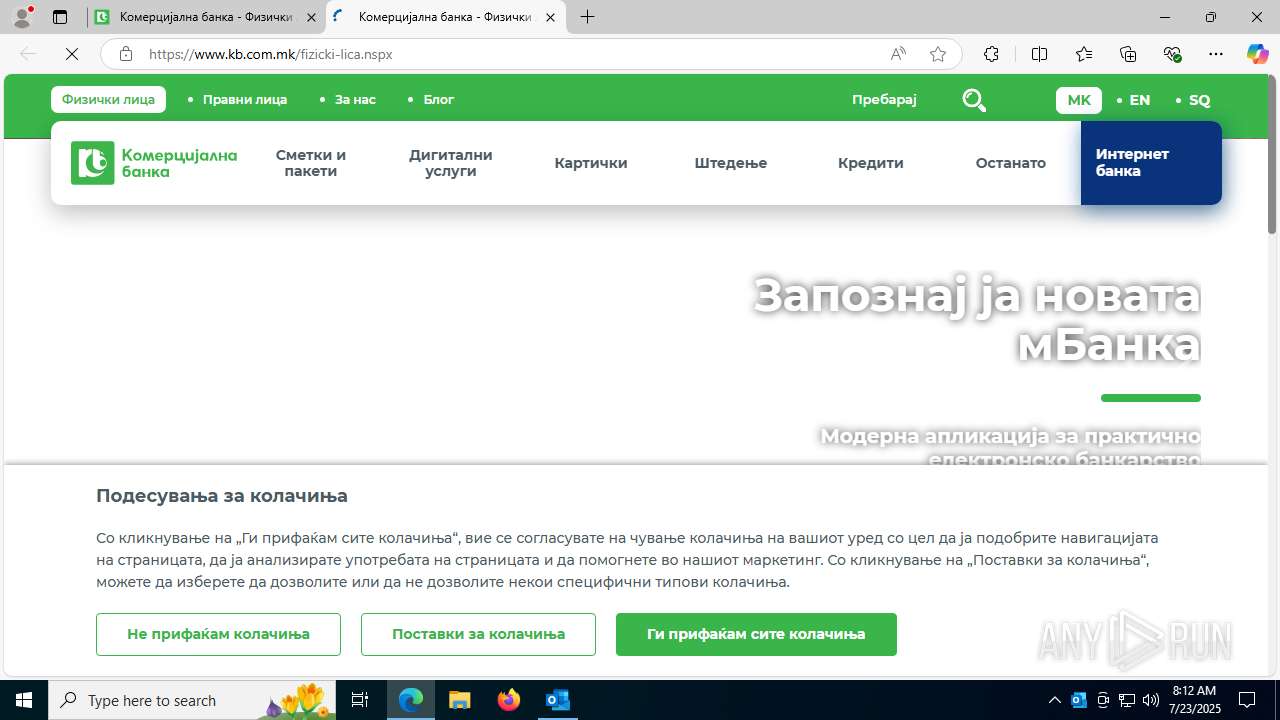The image size is (1280, 720).
Task: Open Task View on the taskbar
Action: (x=360, y=700)
